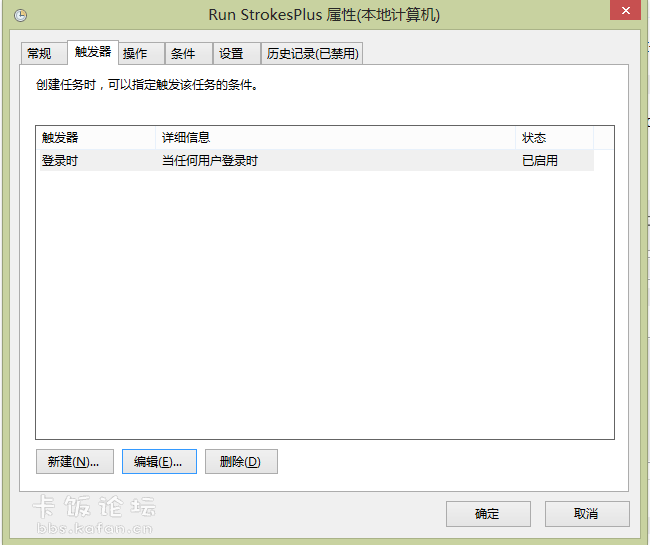Sort by the 状态 column header
The height and width of the screenshot is (545, 650).
point(555,138)
